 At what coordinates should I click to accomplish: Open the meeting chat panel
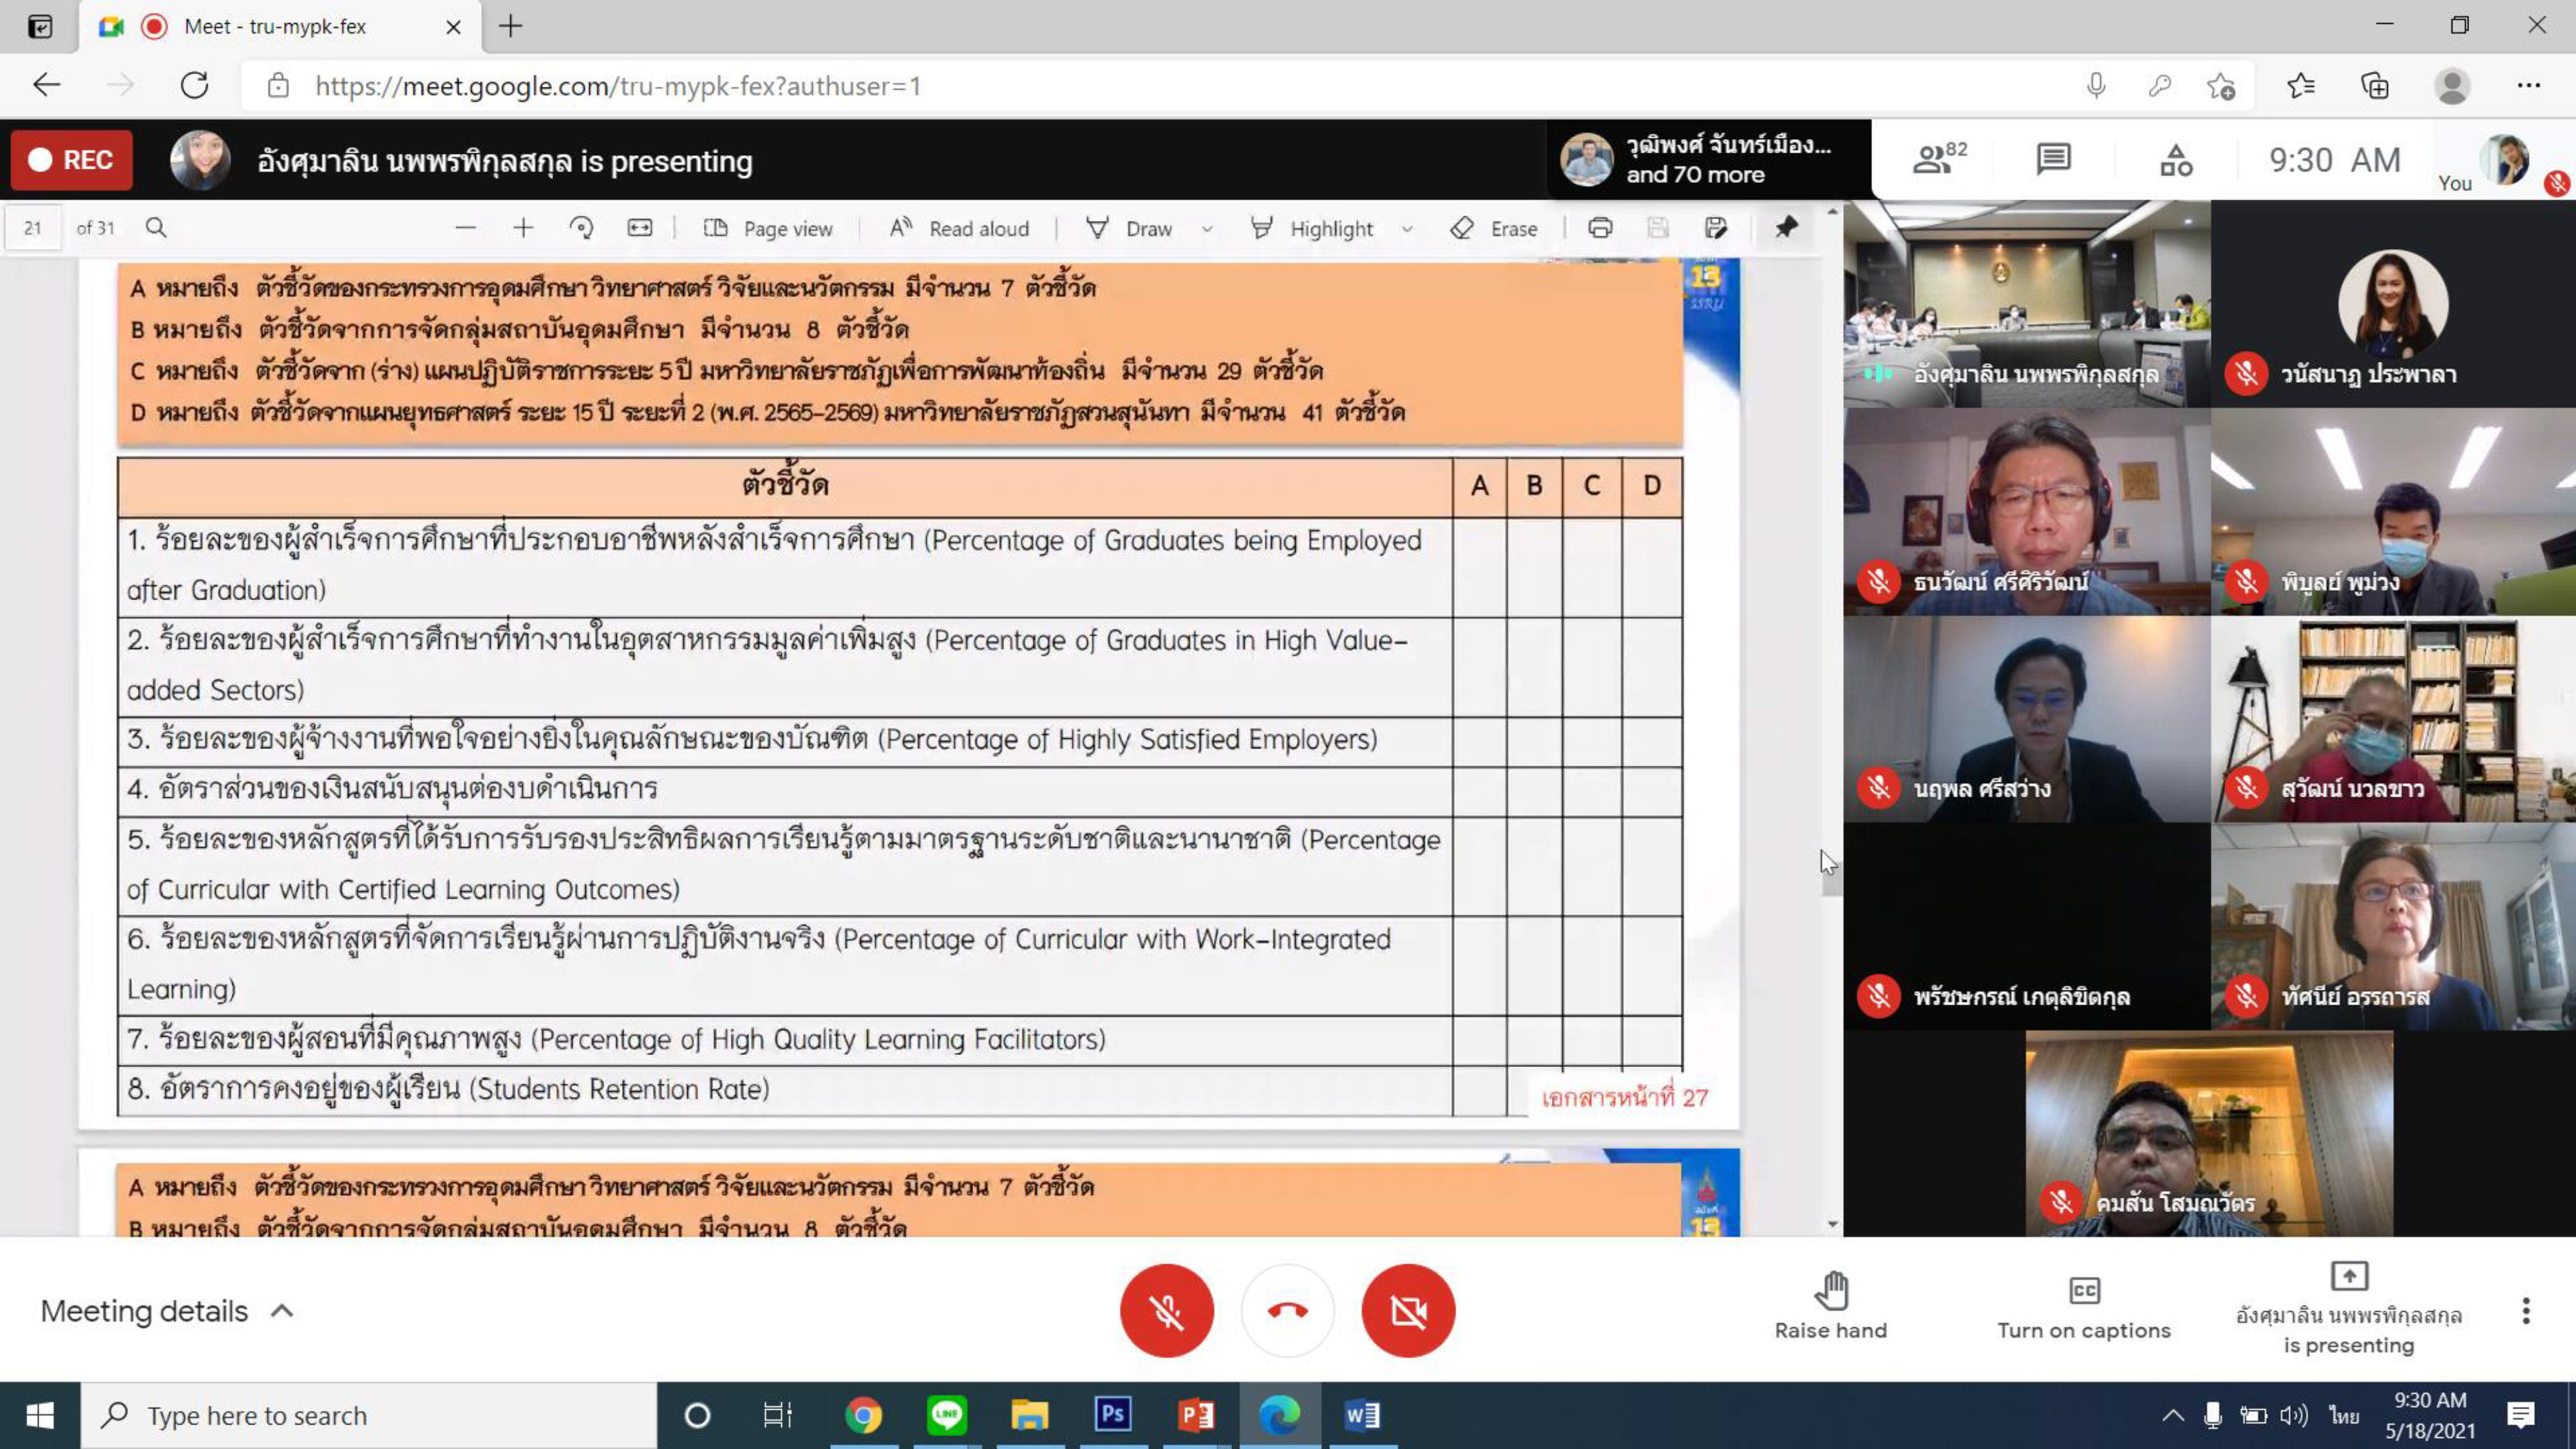[x=2053, y=159]
